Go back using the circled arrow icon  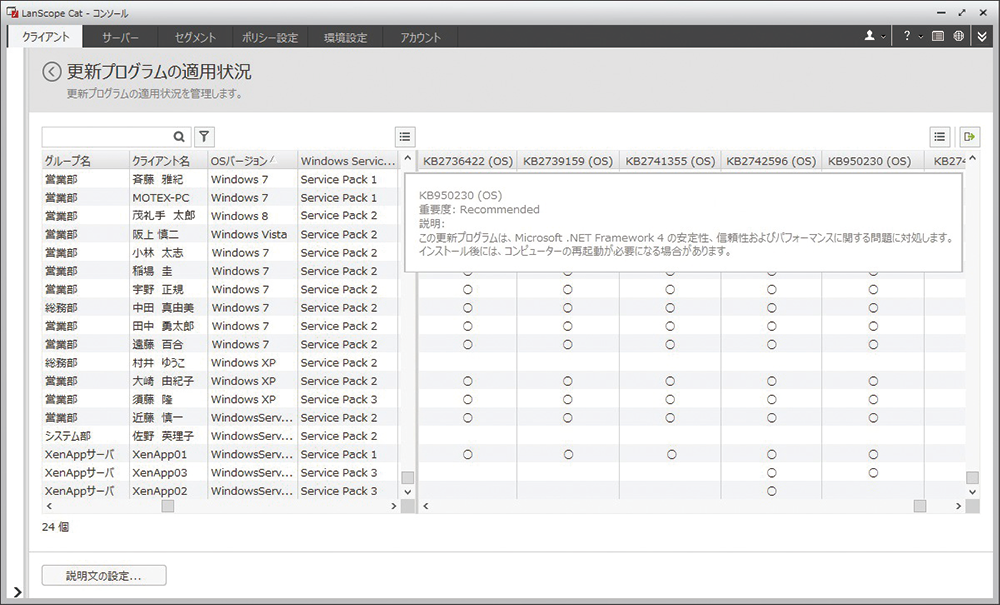pyautogui.click(x=52, y=72)
